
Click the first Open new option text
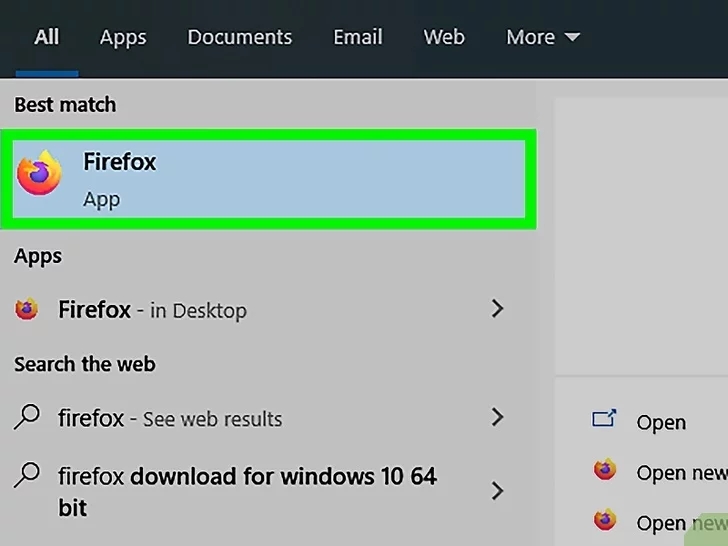[682, 473]
